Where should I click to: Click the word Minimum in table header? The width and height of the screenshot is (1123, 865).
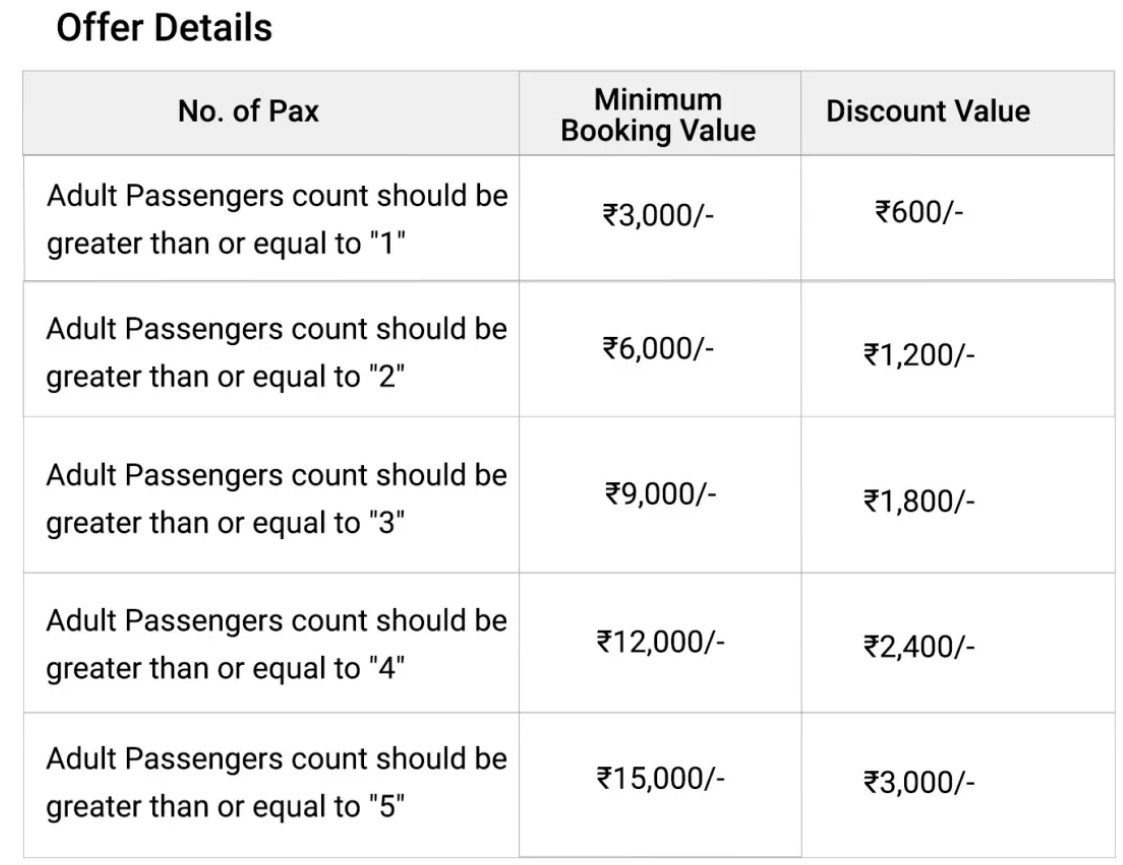point(658,100)
